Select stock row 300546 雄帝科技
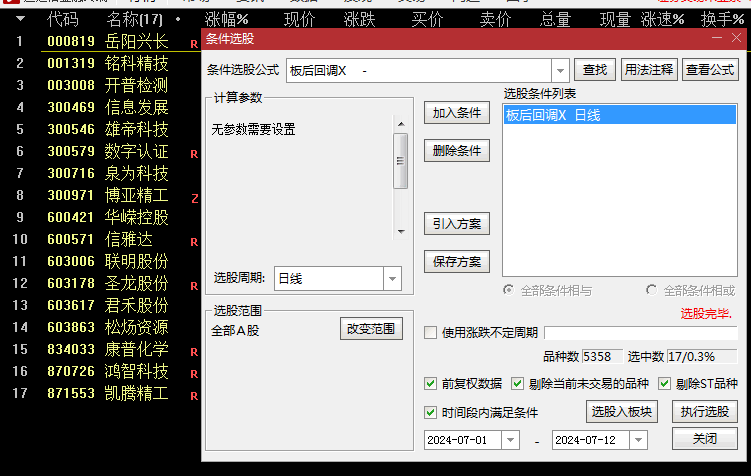The height and width of the screenshot is (476, 751). coord(106,129)
